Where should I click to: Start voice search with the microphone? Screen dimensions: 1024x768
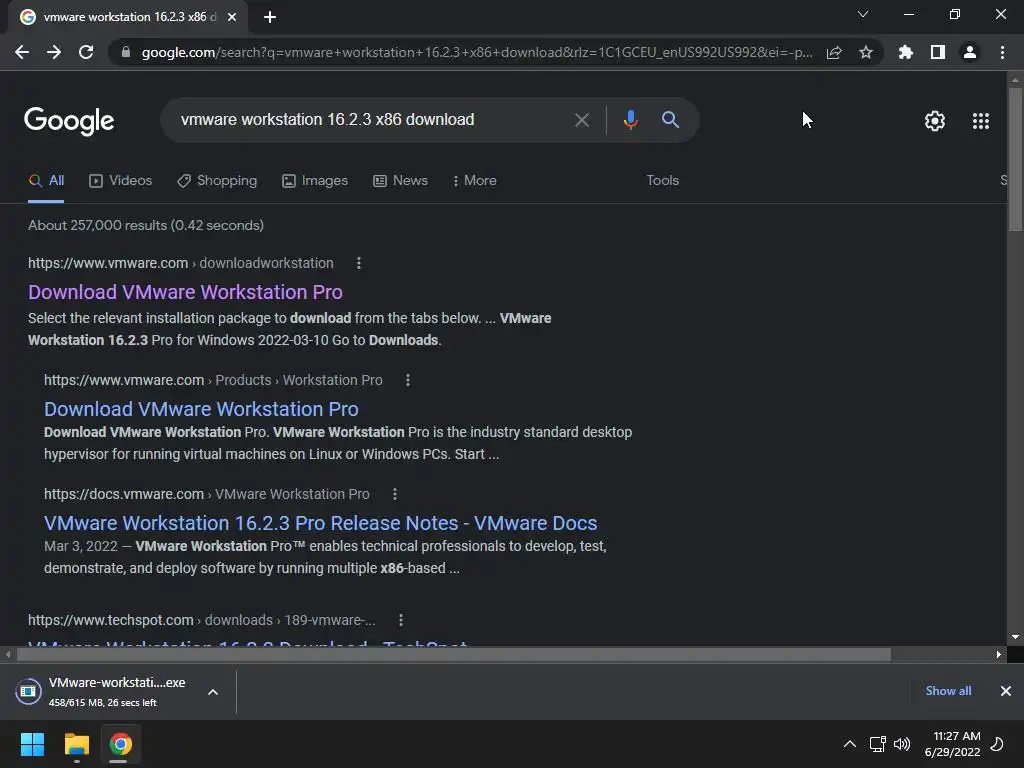(x=630, y=120)
